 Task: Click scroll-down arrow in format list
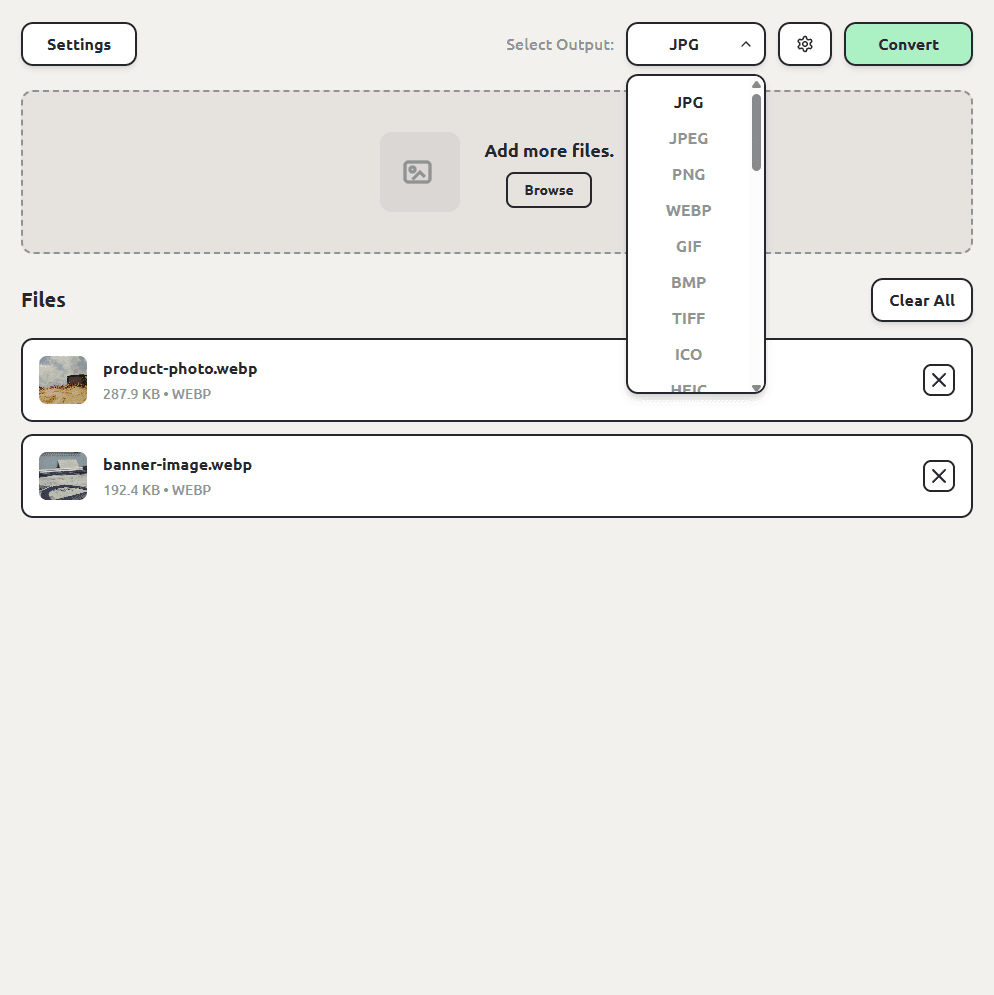pos(756,388)
